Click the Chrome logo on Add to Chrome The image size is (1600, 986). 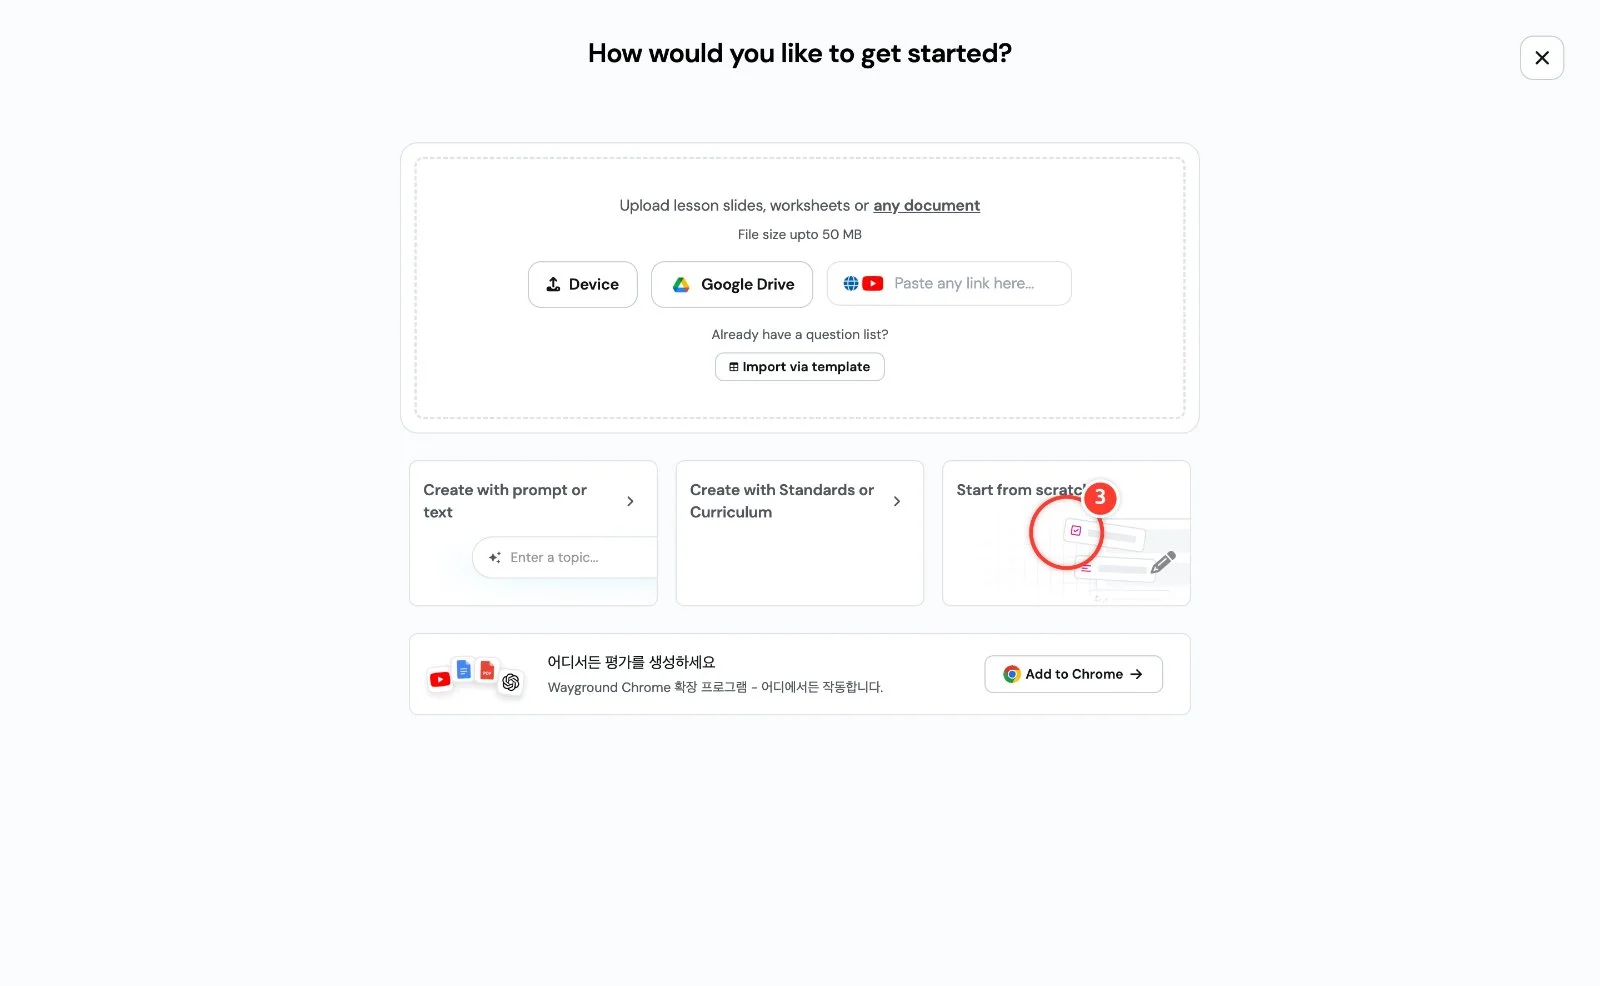coord(1012,674)
